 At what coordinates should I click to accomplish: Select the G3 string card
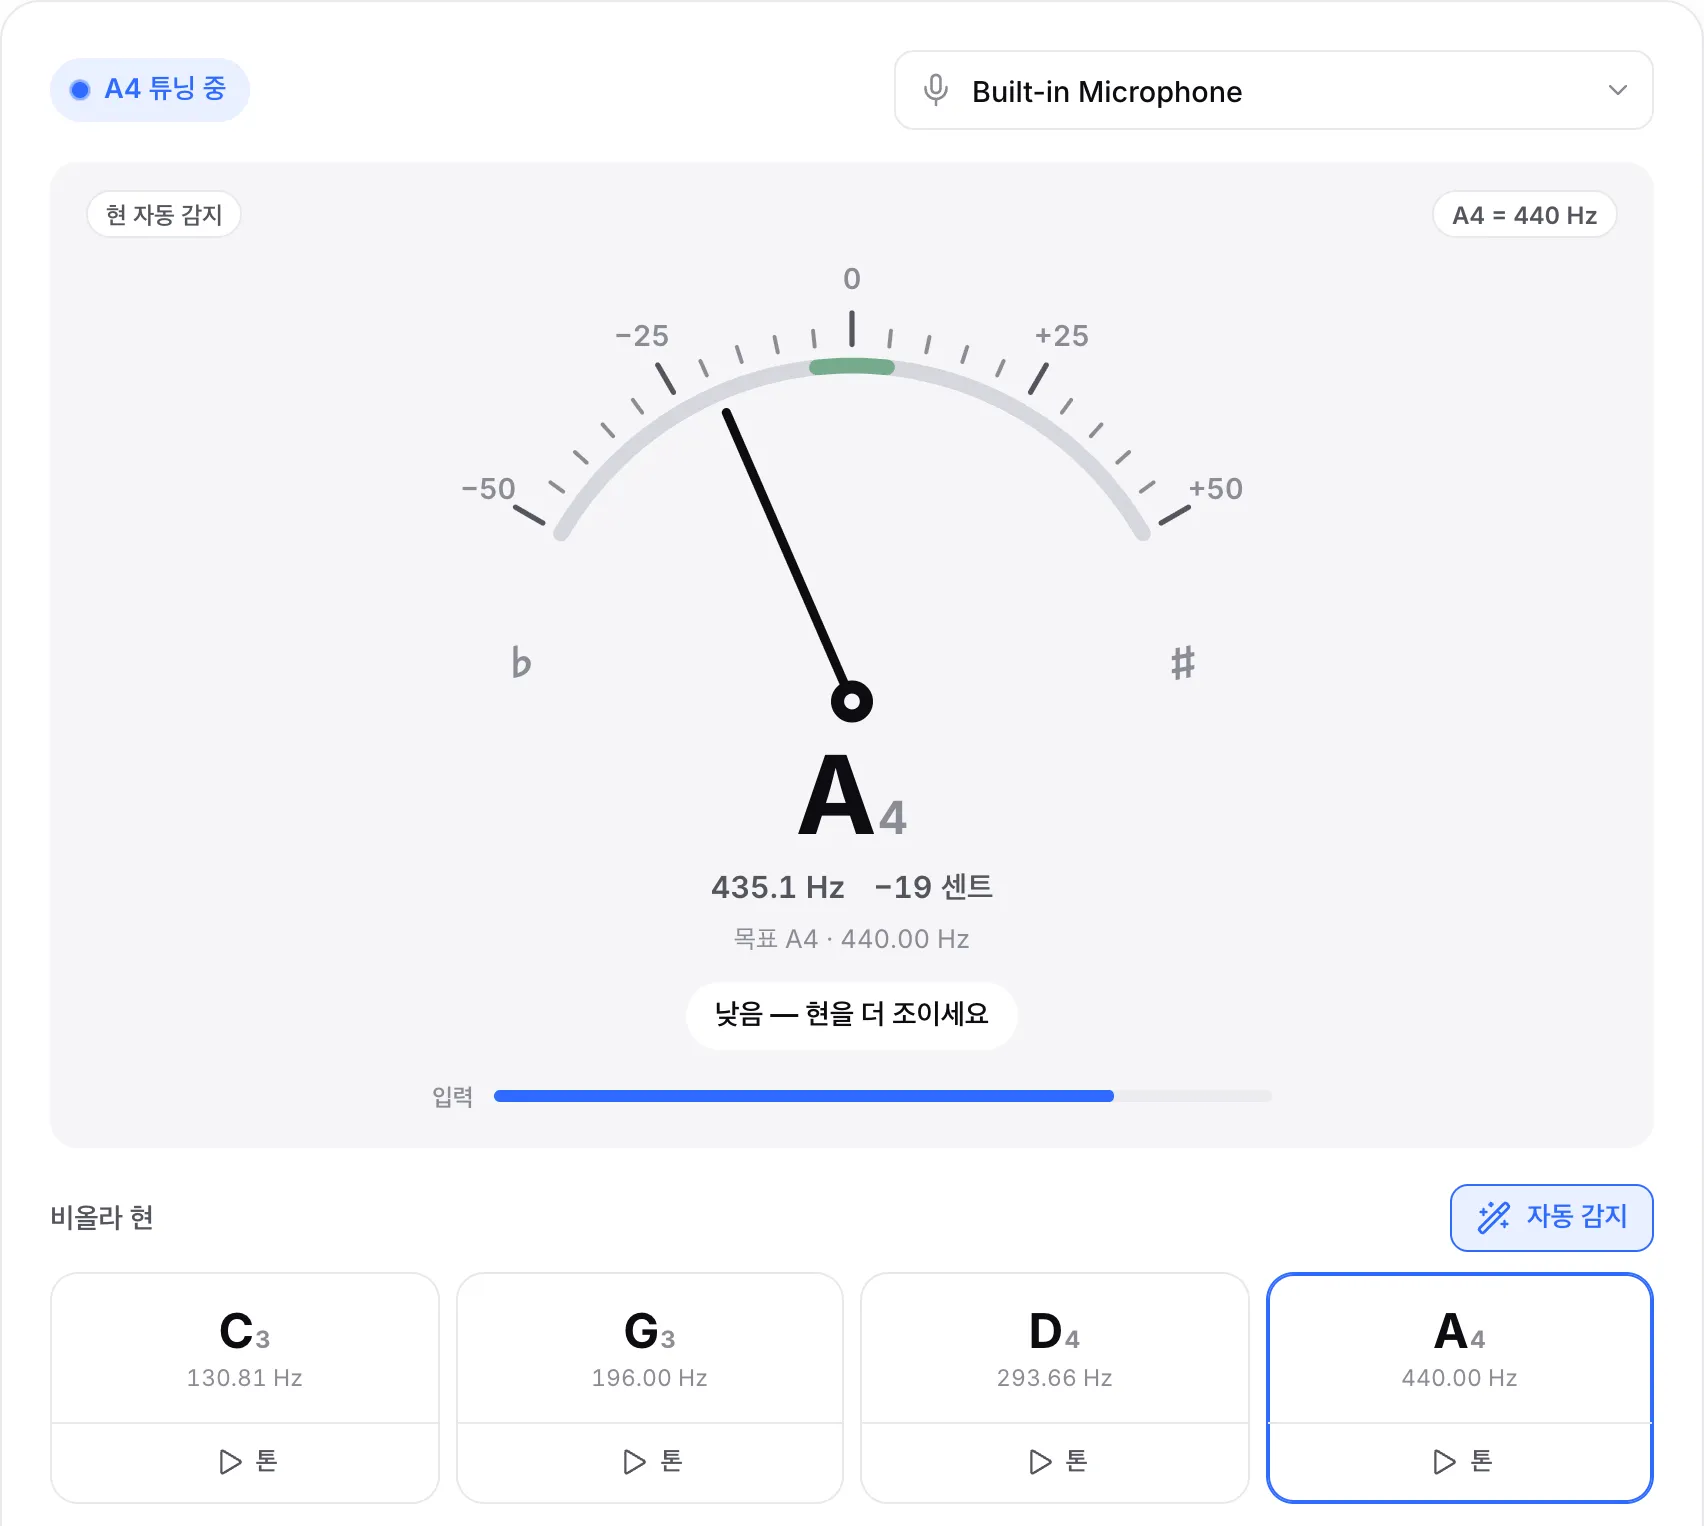click(650, 1348)
